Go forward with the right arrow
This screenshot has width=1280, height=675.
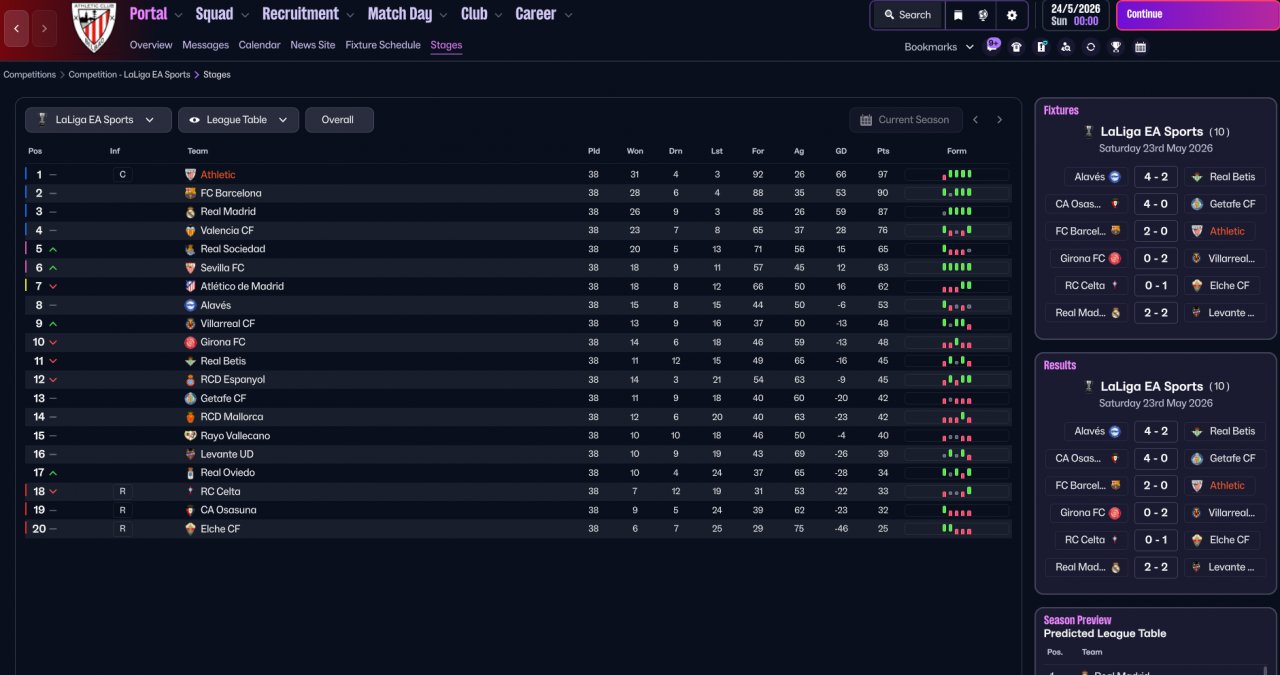click(x=44, y=28)
